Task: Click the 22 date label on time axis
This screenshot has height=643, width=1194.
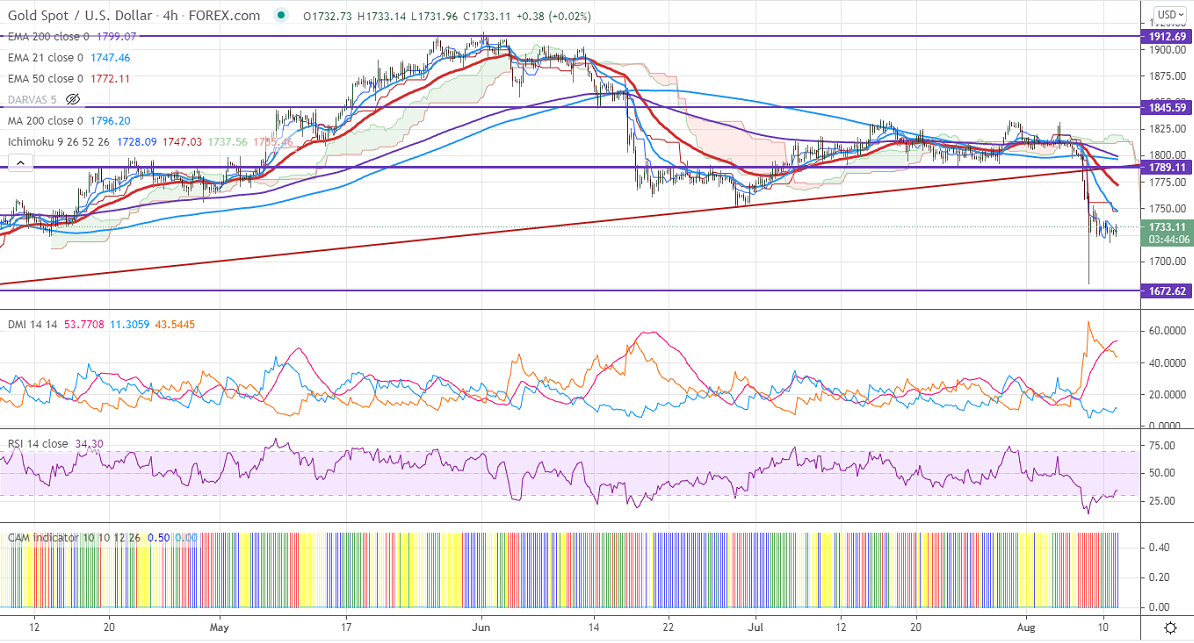Action: click(x=669, y=628)
